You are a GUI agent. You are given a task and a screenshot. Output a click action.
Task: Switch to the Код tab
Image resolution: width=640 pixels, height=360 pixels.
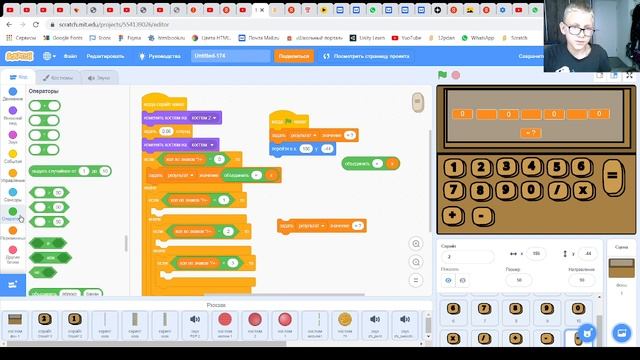(x=18, y=77)
